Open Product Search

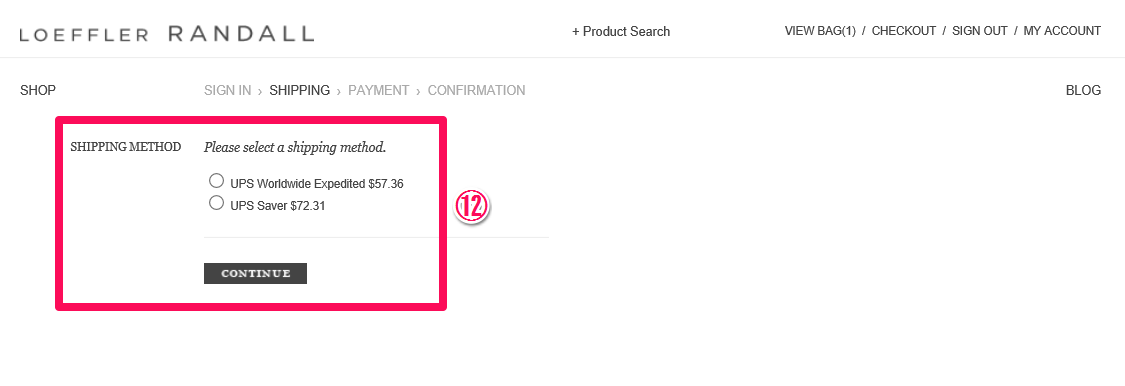[x=621, y=32]
